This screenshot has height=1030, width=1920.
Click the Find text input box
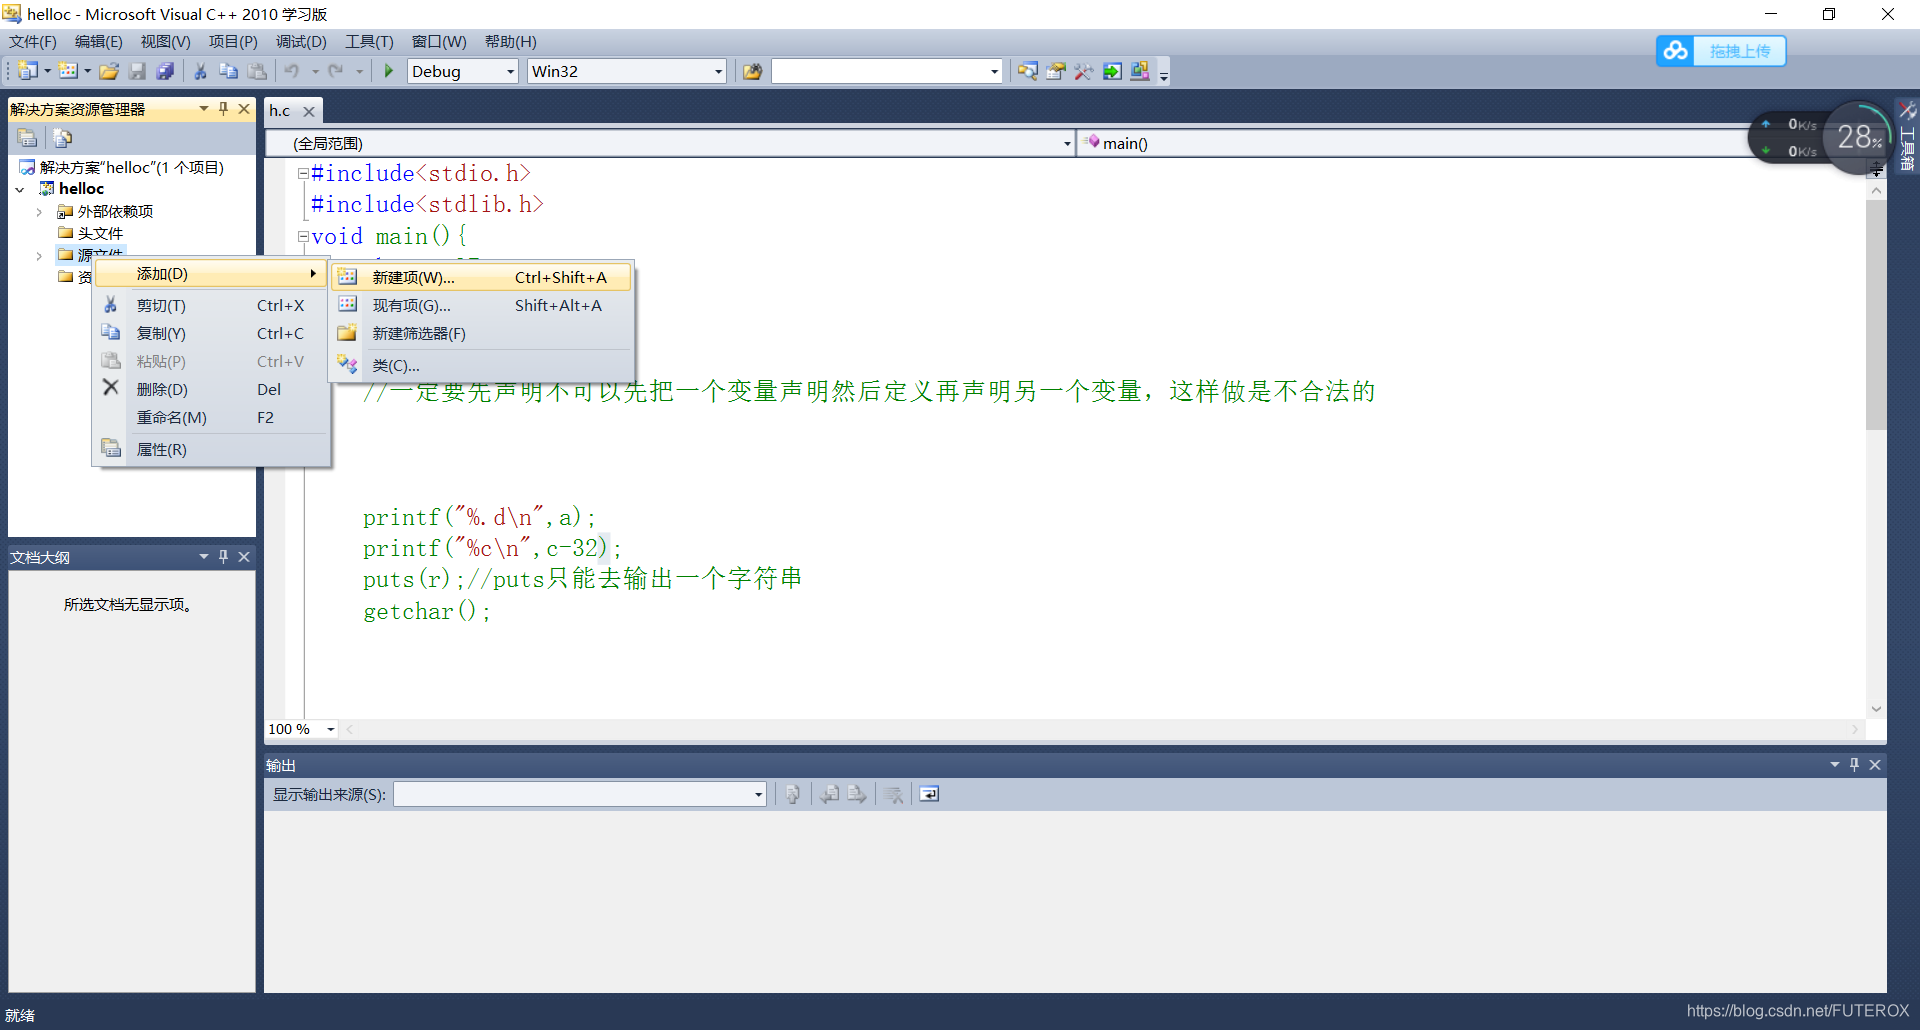pos(879,71)
